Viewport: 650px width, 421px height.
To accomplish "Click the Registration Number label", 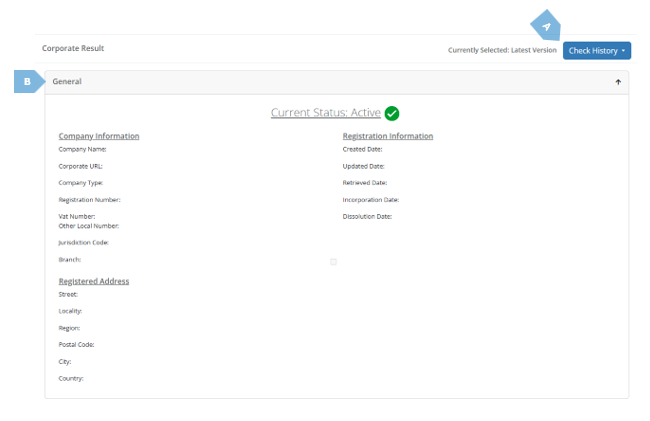I will [90, 200].
